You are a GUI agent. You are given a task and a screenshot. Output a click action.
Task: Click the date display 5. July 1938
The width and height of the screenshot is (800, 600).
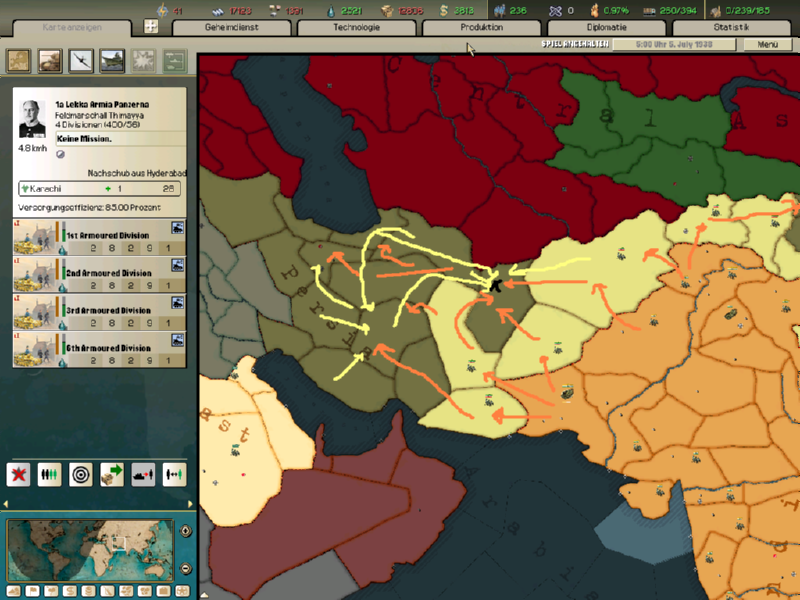click(674, 44)
